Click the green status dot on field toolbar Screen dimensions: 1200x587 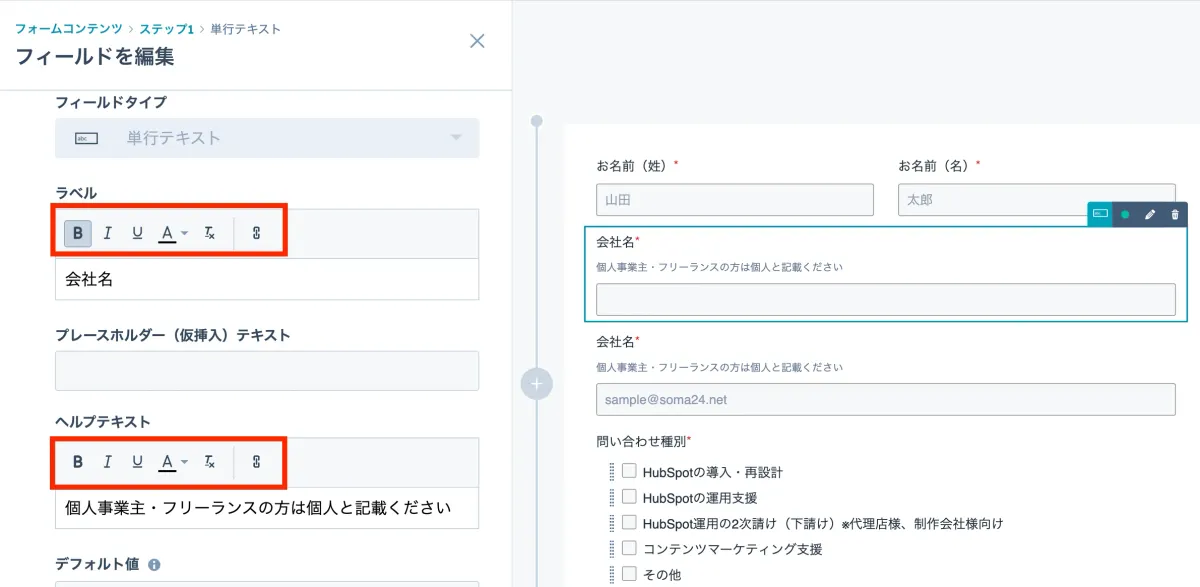point(1126,214)
